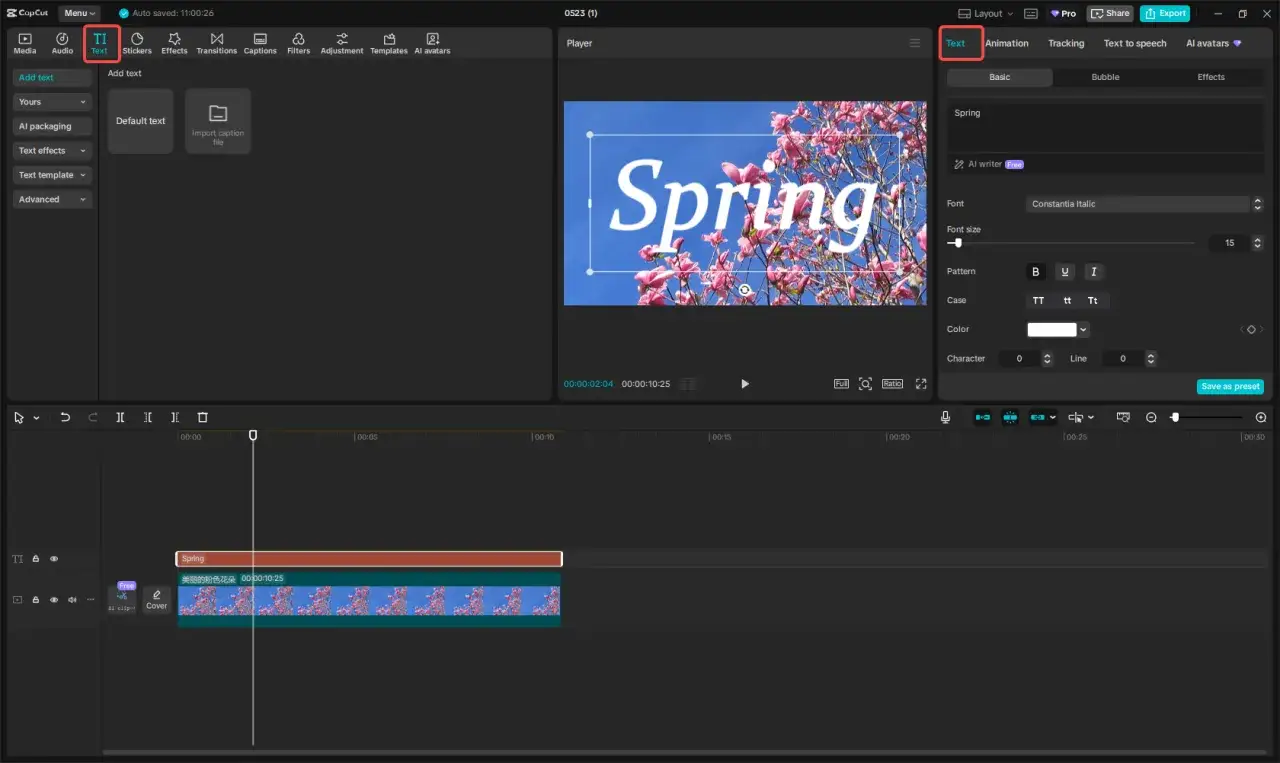Open the Stickers panel
This screenshot has width=1280, height=763.
click(x=137, y=42)
